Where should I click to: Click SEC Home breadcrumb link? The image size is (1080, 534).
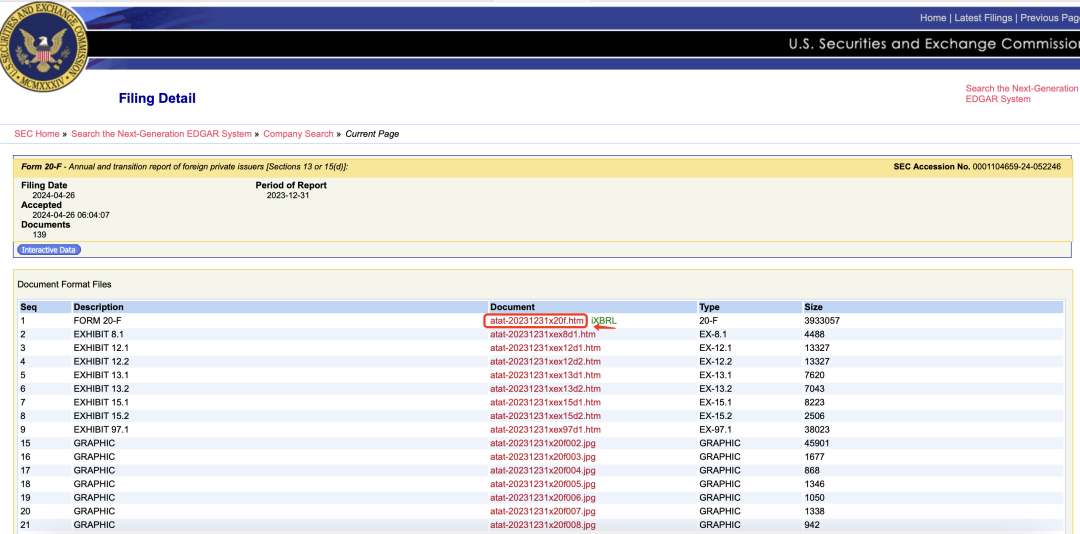click(37, 134)
